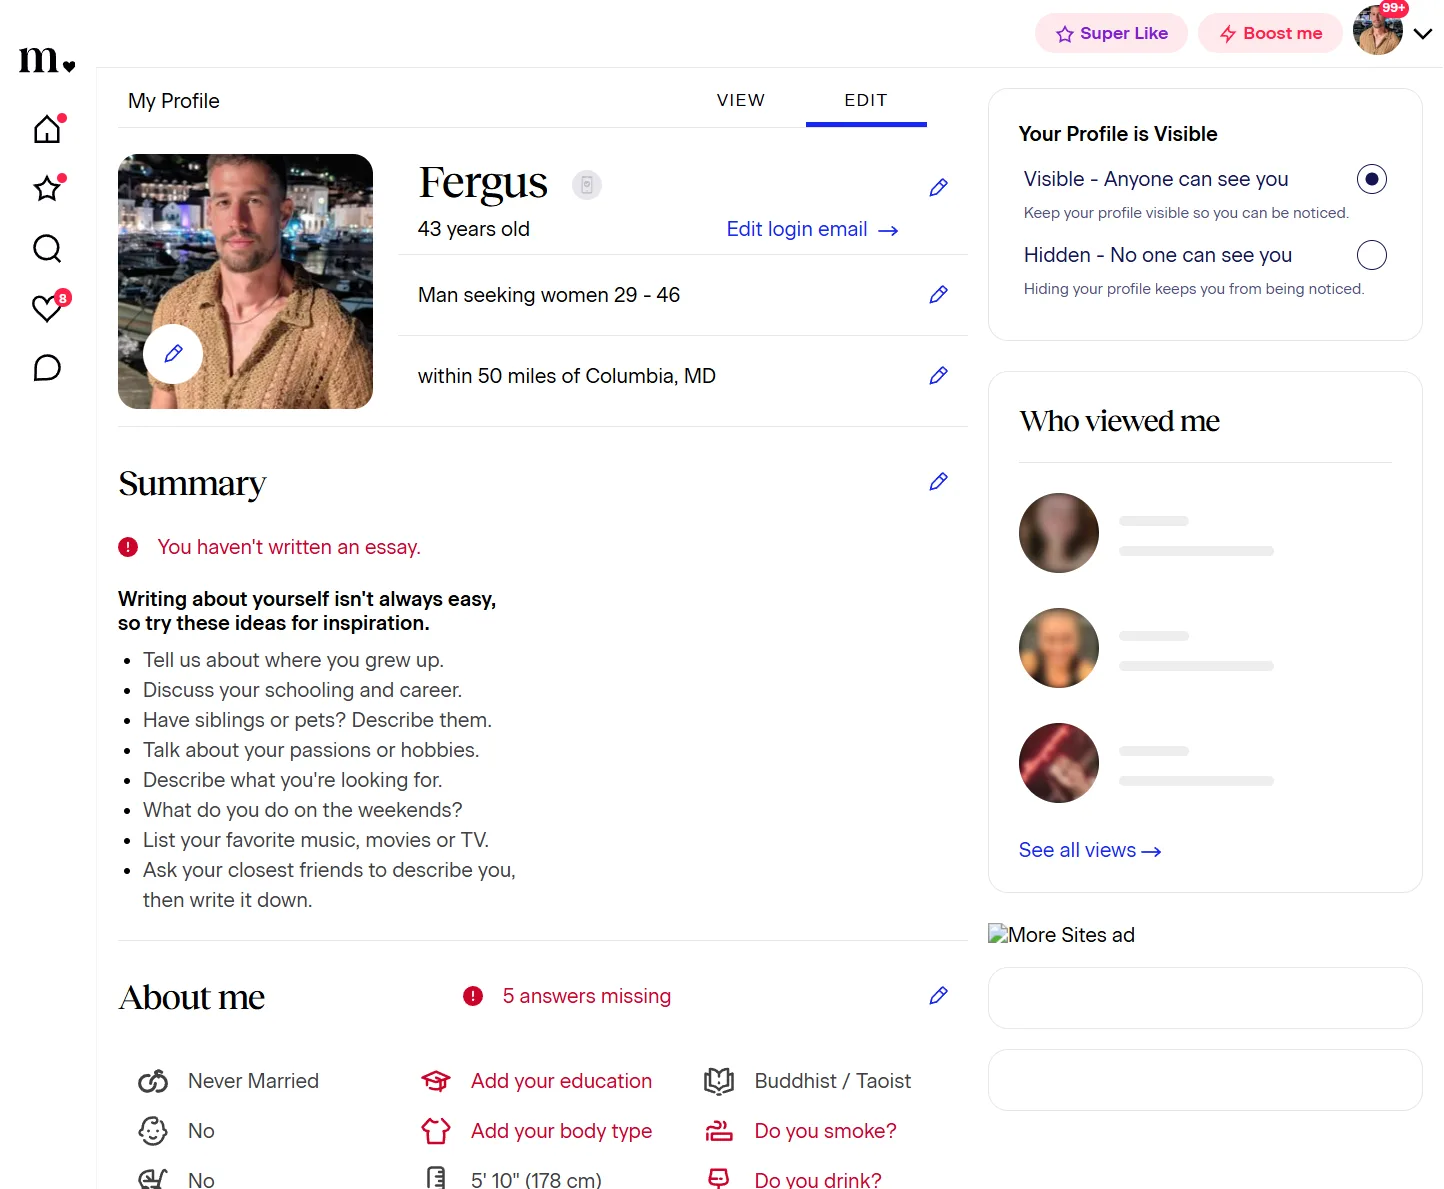The width and height of the screenshot is (1444, 1189).
Task: Edit 'Man seeking women 29 - 46' preference
Action: (x=938, y=295)
